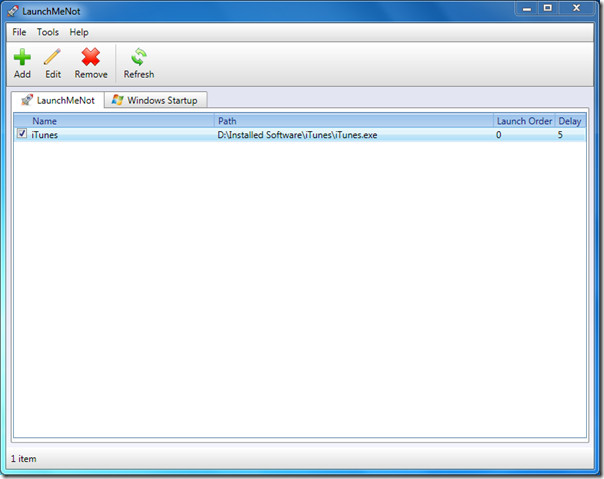Sort list by Name column header
604x479 pixels.
click(114, 121)
